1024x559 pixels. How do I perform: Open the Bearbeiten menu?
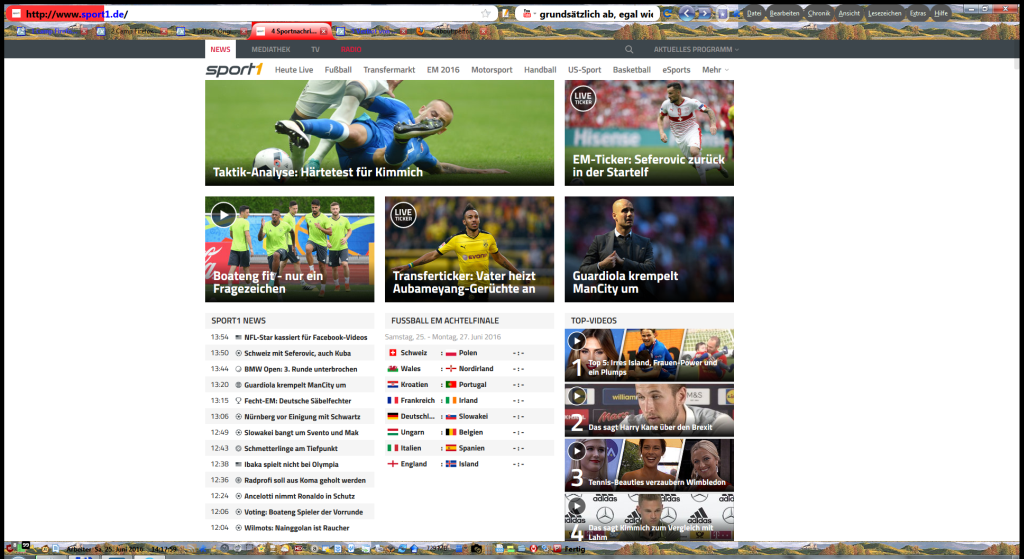tap(784, 13)
